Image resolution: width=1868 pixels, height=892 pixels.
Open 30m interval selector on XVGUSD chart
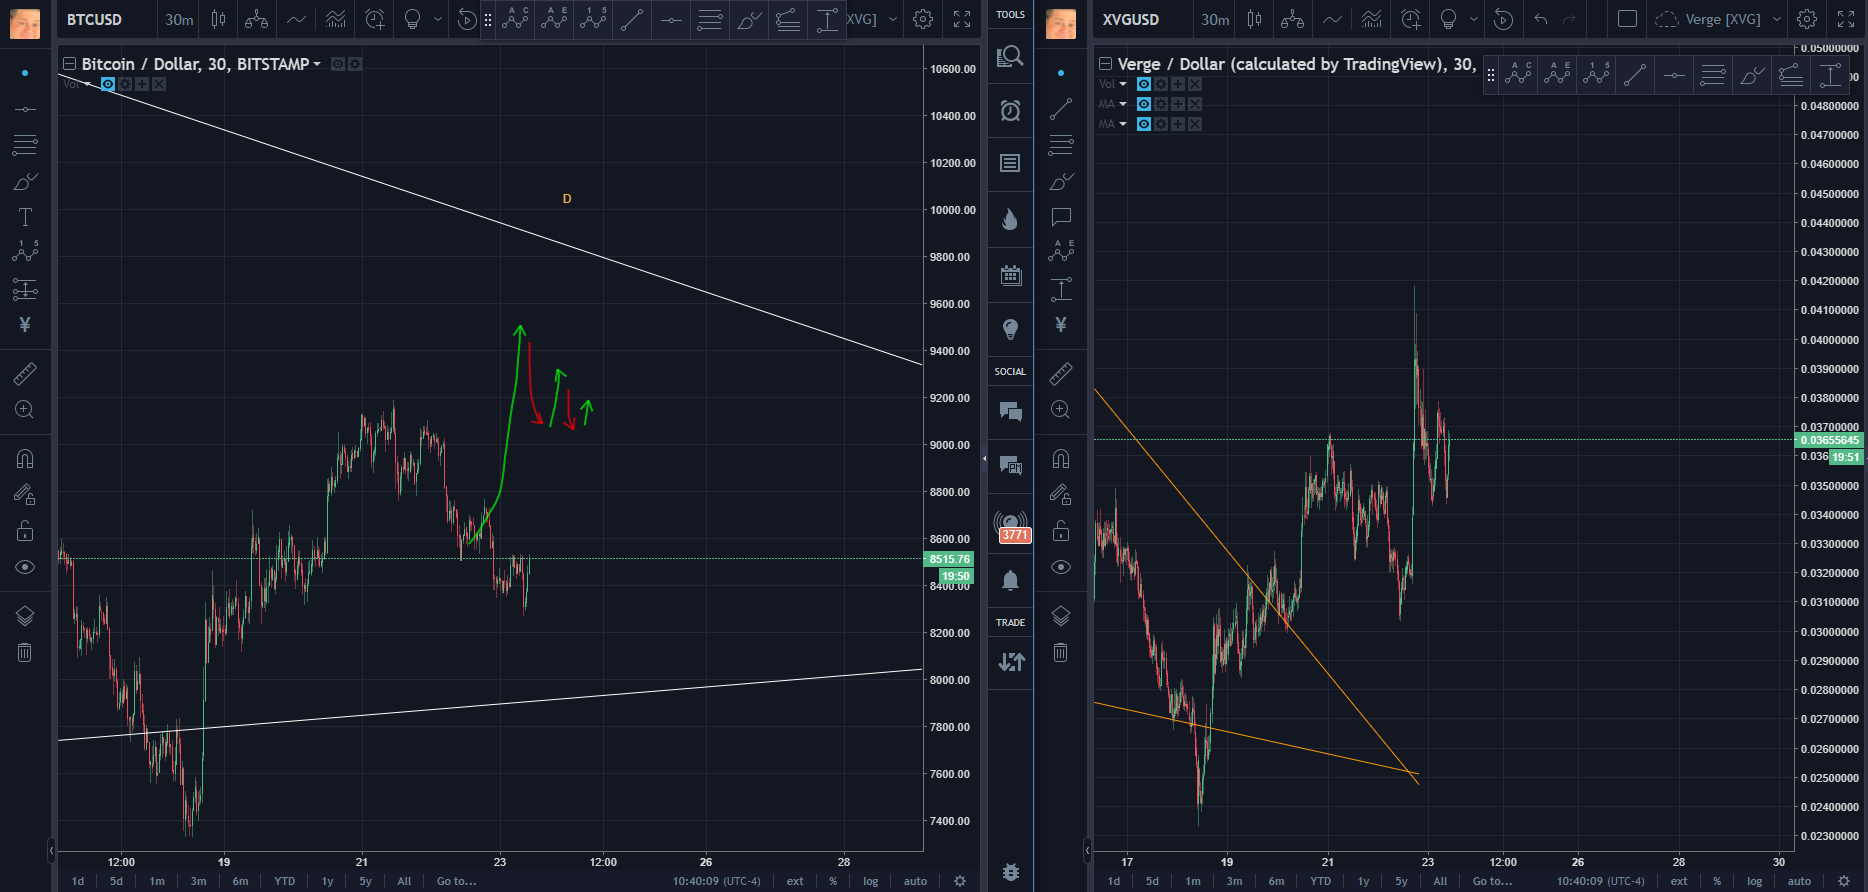click(1215, 19)
